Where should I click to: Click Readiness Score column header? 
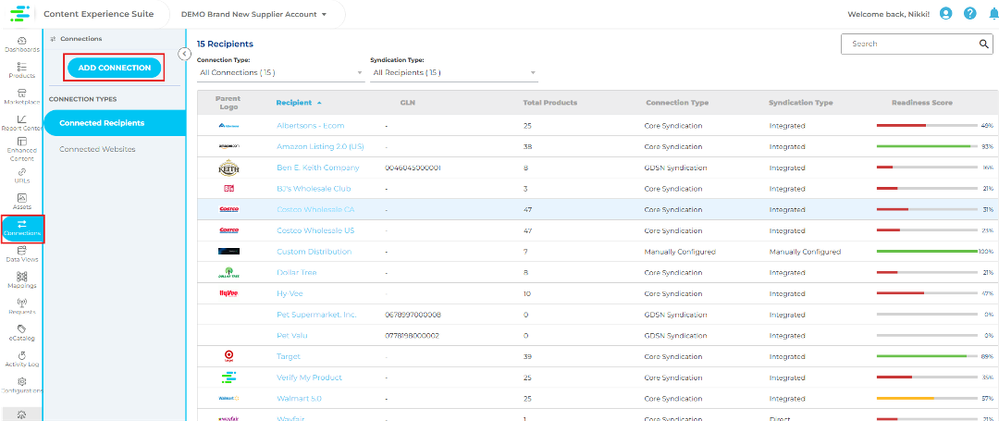click(921, 103)
